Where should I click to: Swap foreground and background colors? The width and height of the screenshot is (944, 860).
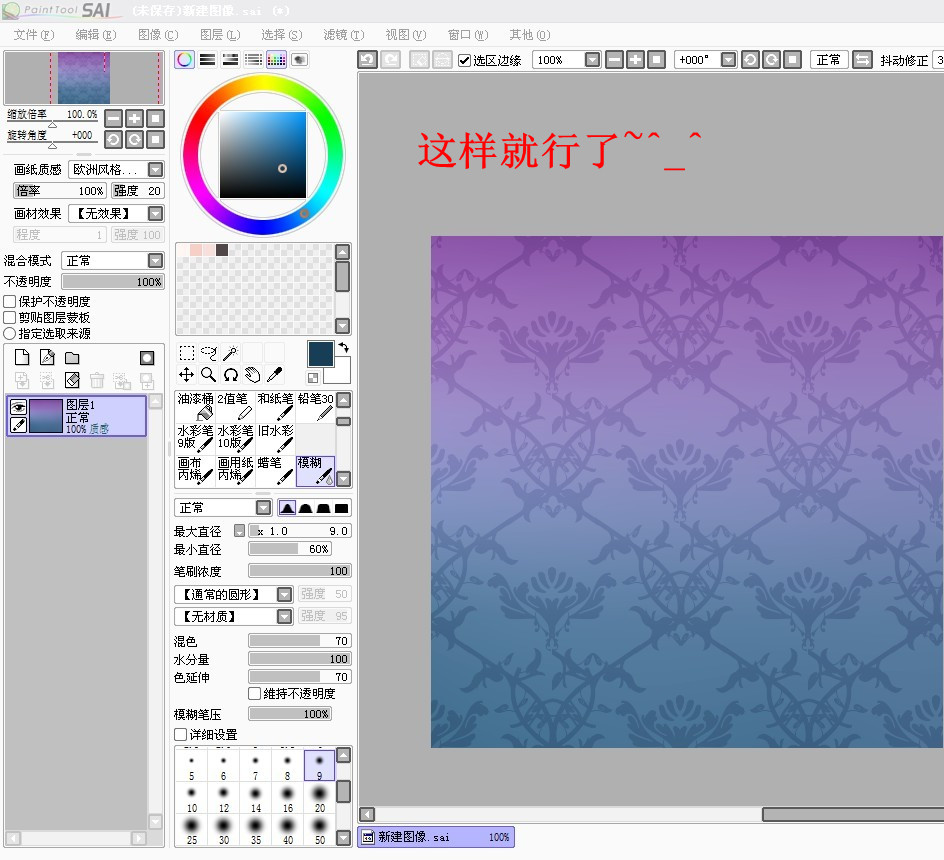(344, 347)
